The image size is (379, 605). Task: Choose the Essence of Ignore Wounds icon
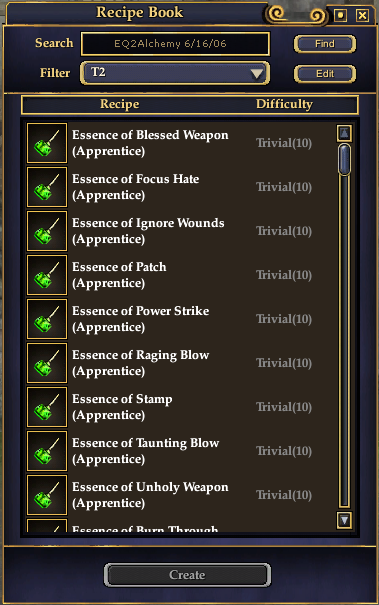click(47, 231)
